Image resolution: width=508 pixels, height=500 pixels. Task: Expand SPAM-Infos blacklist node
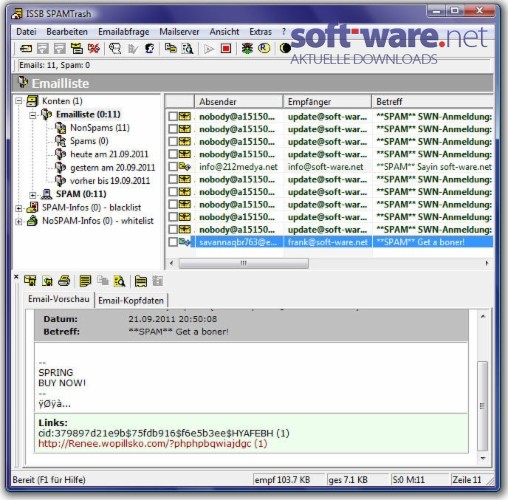pos(19,208)
